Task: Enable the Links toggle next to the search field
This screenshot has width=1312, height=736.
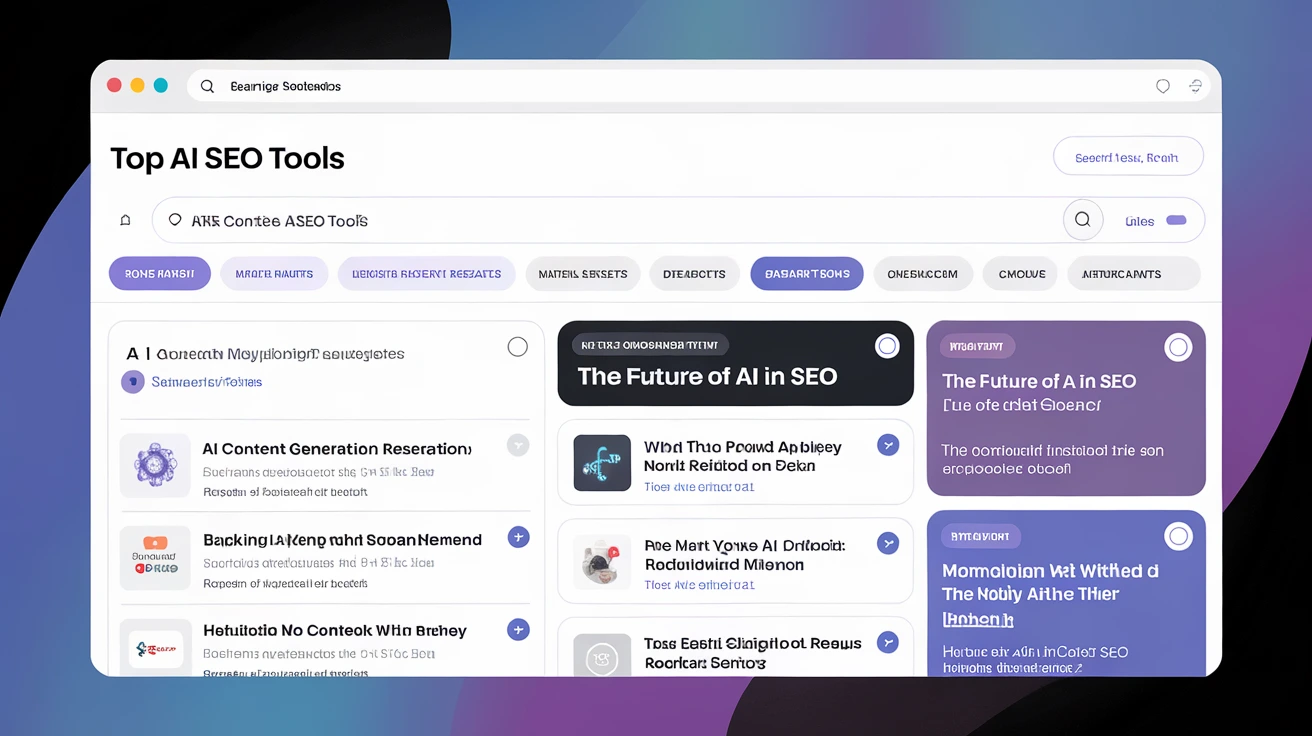Action: pyautogui.click(x=1175, y=219)
